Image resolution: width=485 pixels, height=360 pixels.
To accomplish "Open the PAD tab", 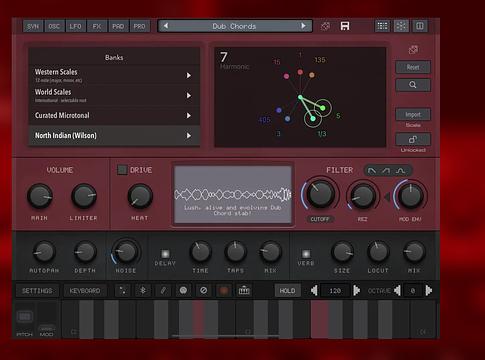I will click(x=118, y=26).
